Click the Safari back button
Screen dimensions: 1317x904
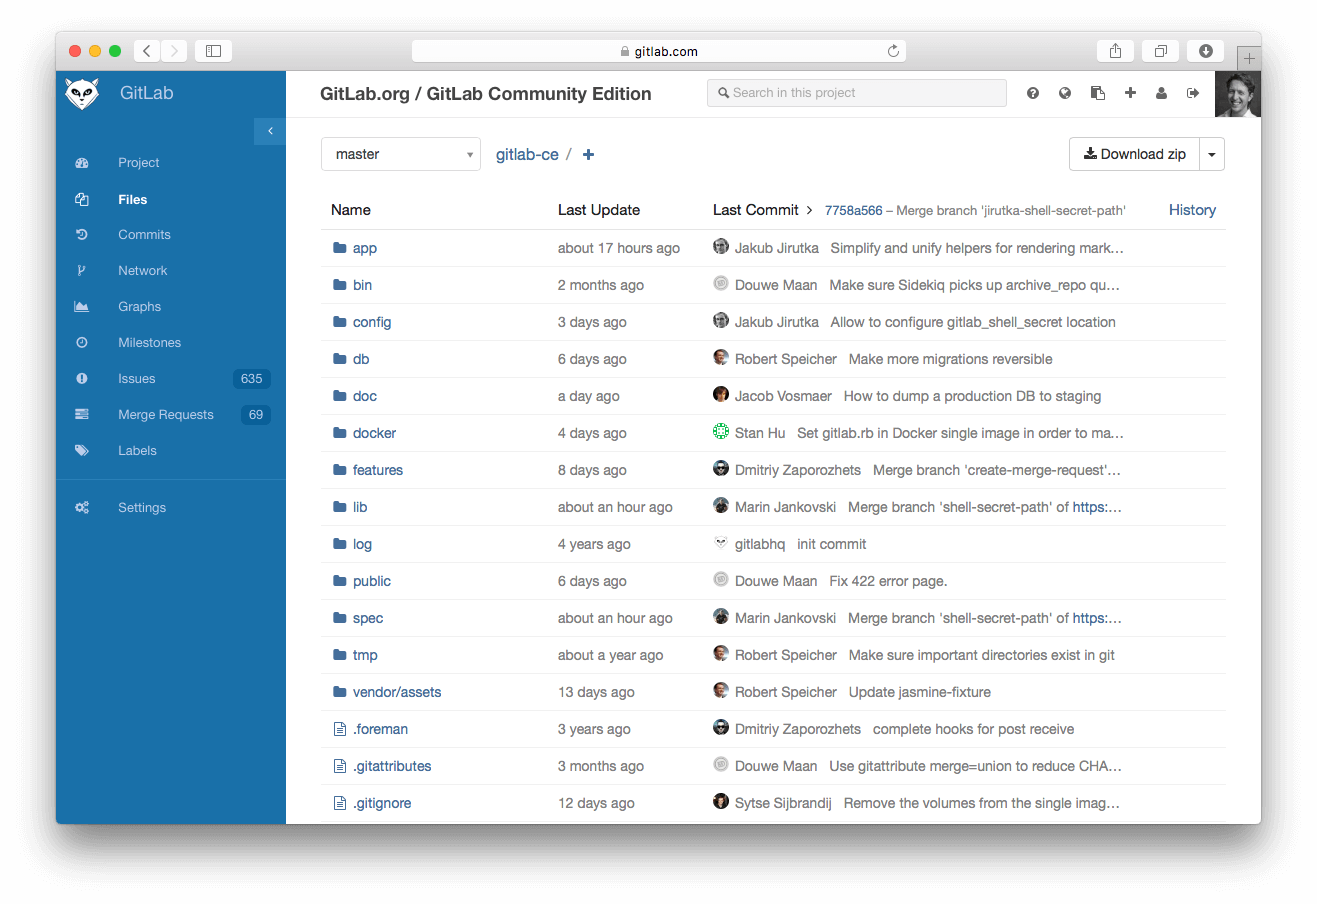pos(147,51)
